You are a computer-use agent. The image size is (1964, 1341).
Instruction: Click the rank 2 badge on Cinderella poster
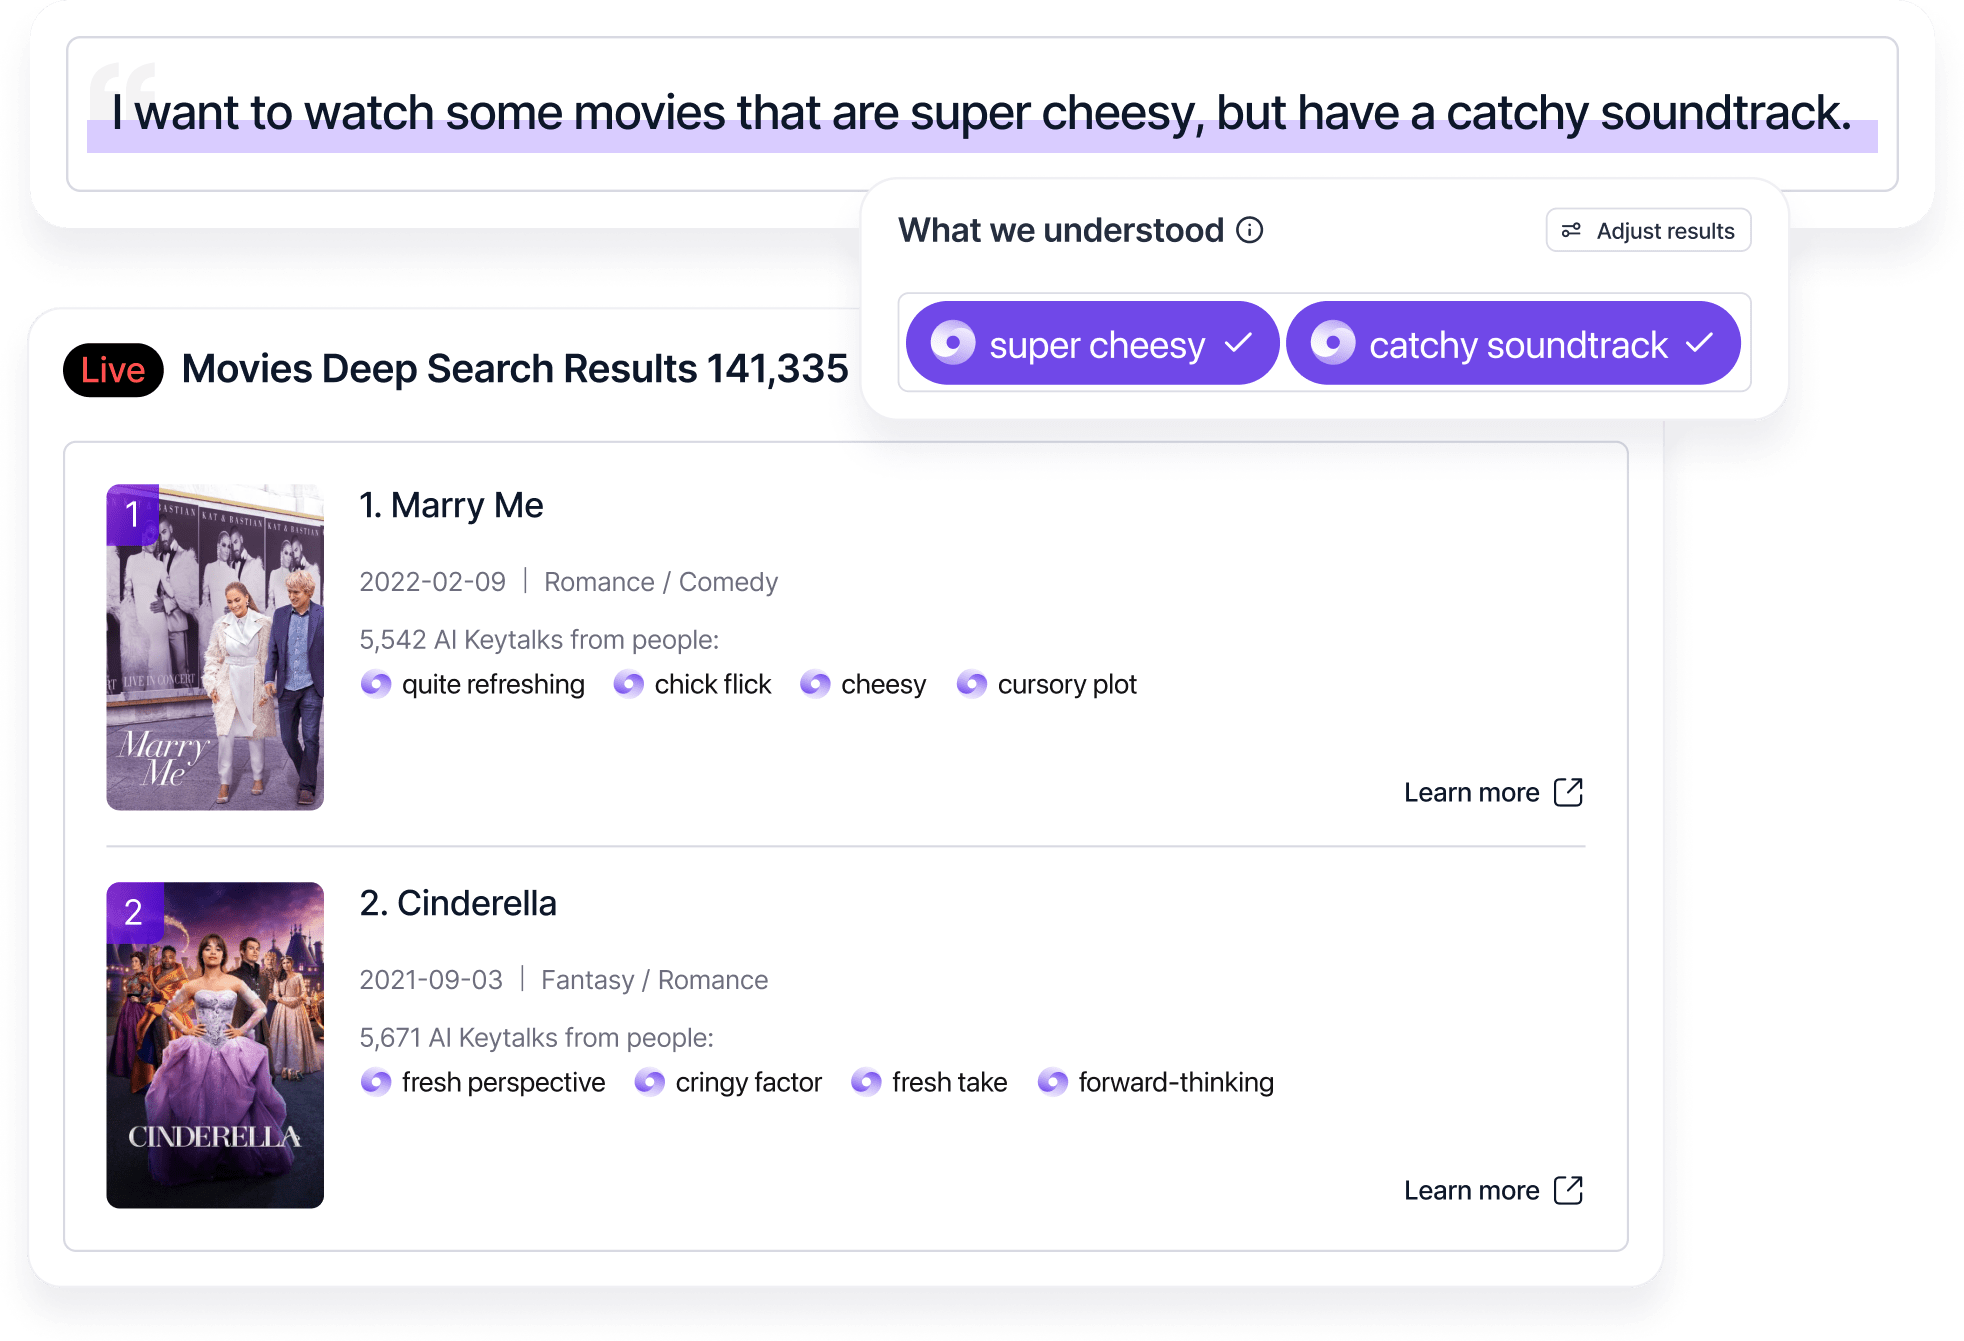(134, 912)
